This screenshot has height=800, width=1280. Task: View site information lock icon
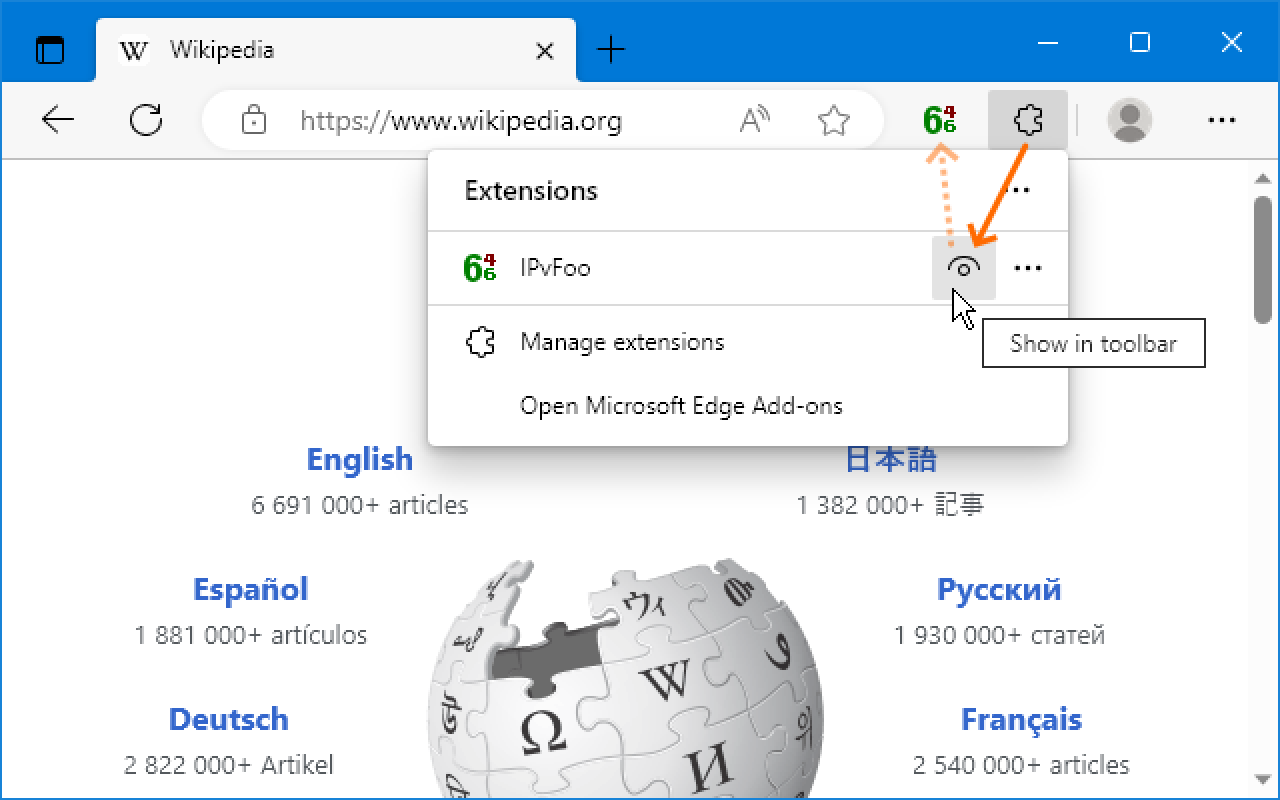click(254, 121)
